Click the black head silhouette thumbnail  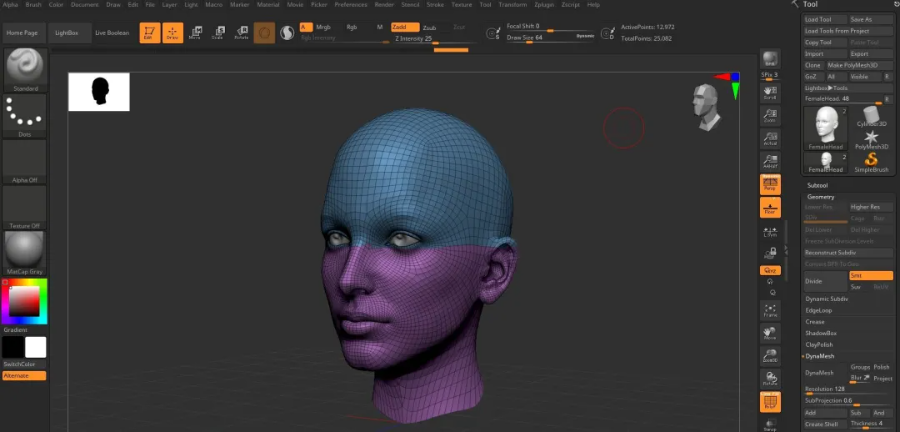click(99, 91)
